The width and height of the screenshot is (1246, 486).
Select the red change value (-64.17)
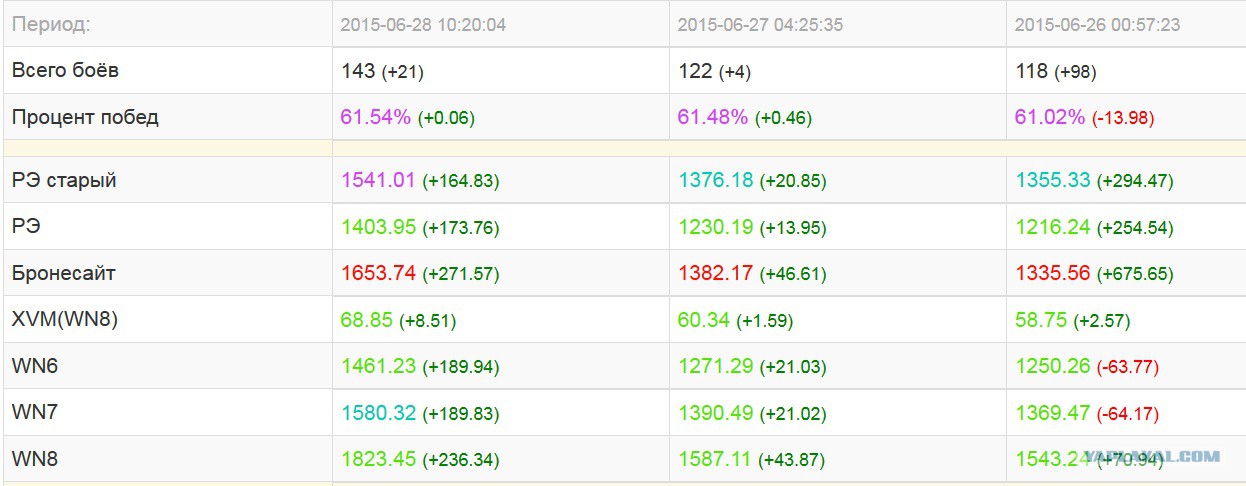[x=1128, y=413]
